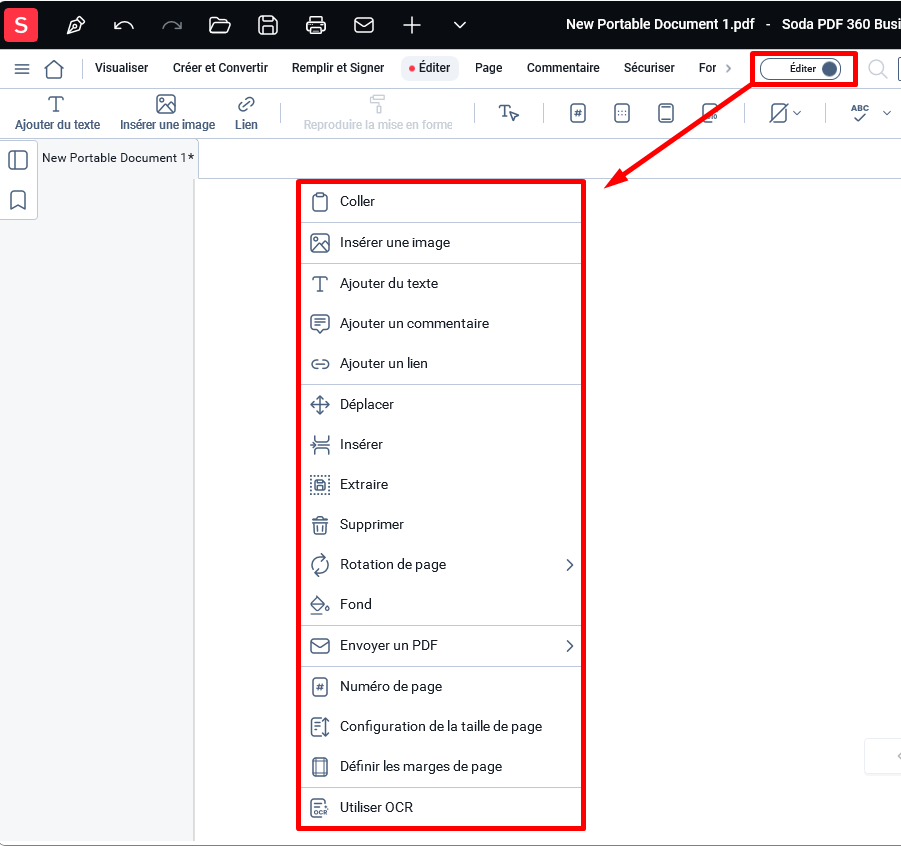Image resolution: width=901 pixels, height=846 pixels.
Task: Save the document with floppy icon
Action: [268, 25]
